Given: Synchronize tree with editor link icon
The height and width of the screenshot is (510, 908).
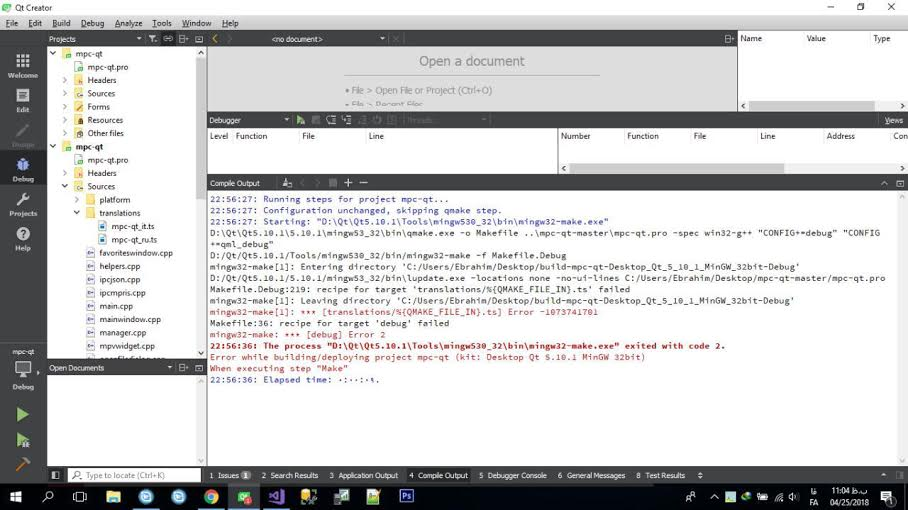Looking at the screenshot, I should click(x=168, y=39).
